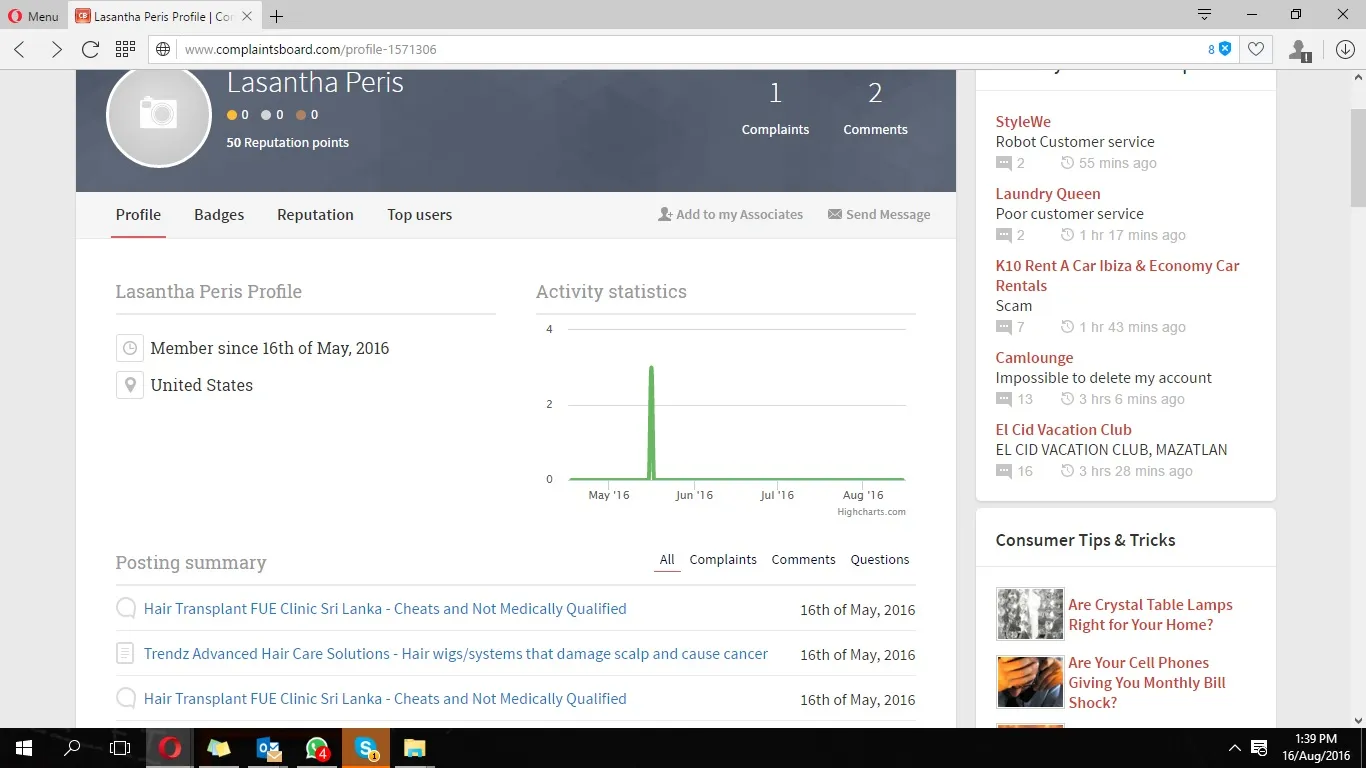Filter posting summary by Comments

[x=803, y=560]
